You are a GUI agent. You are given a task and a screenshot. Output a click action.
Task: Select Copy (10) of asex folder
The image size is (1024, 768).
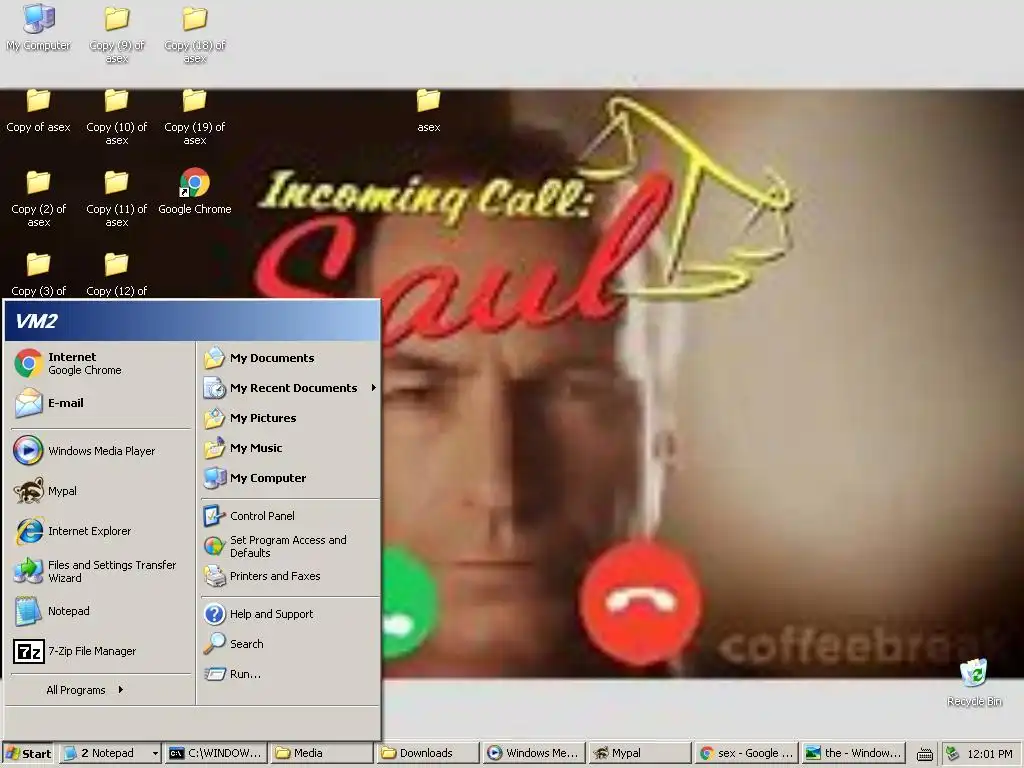tap(117, 116)
